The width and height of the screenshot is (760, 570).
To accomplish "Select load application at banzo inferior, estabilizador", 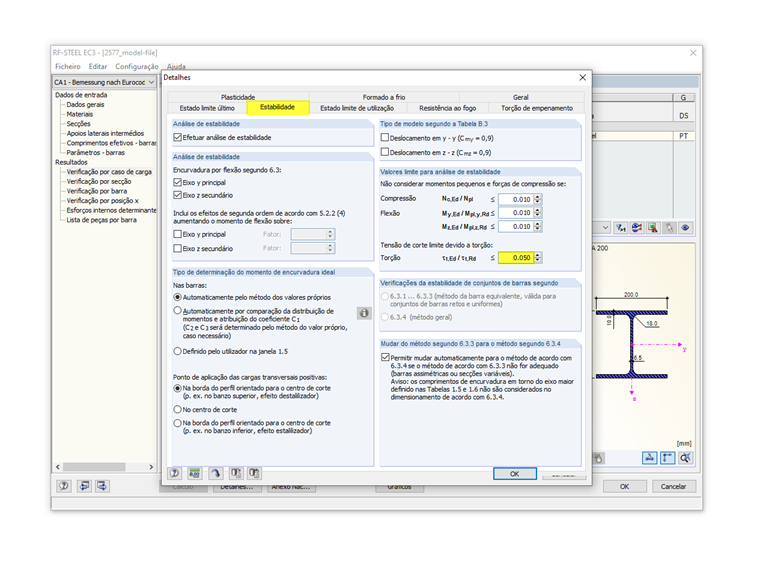I will (x=177, y=423).
